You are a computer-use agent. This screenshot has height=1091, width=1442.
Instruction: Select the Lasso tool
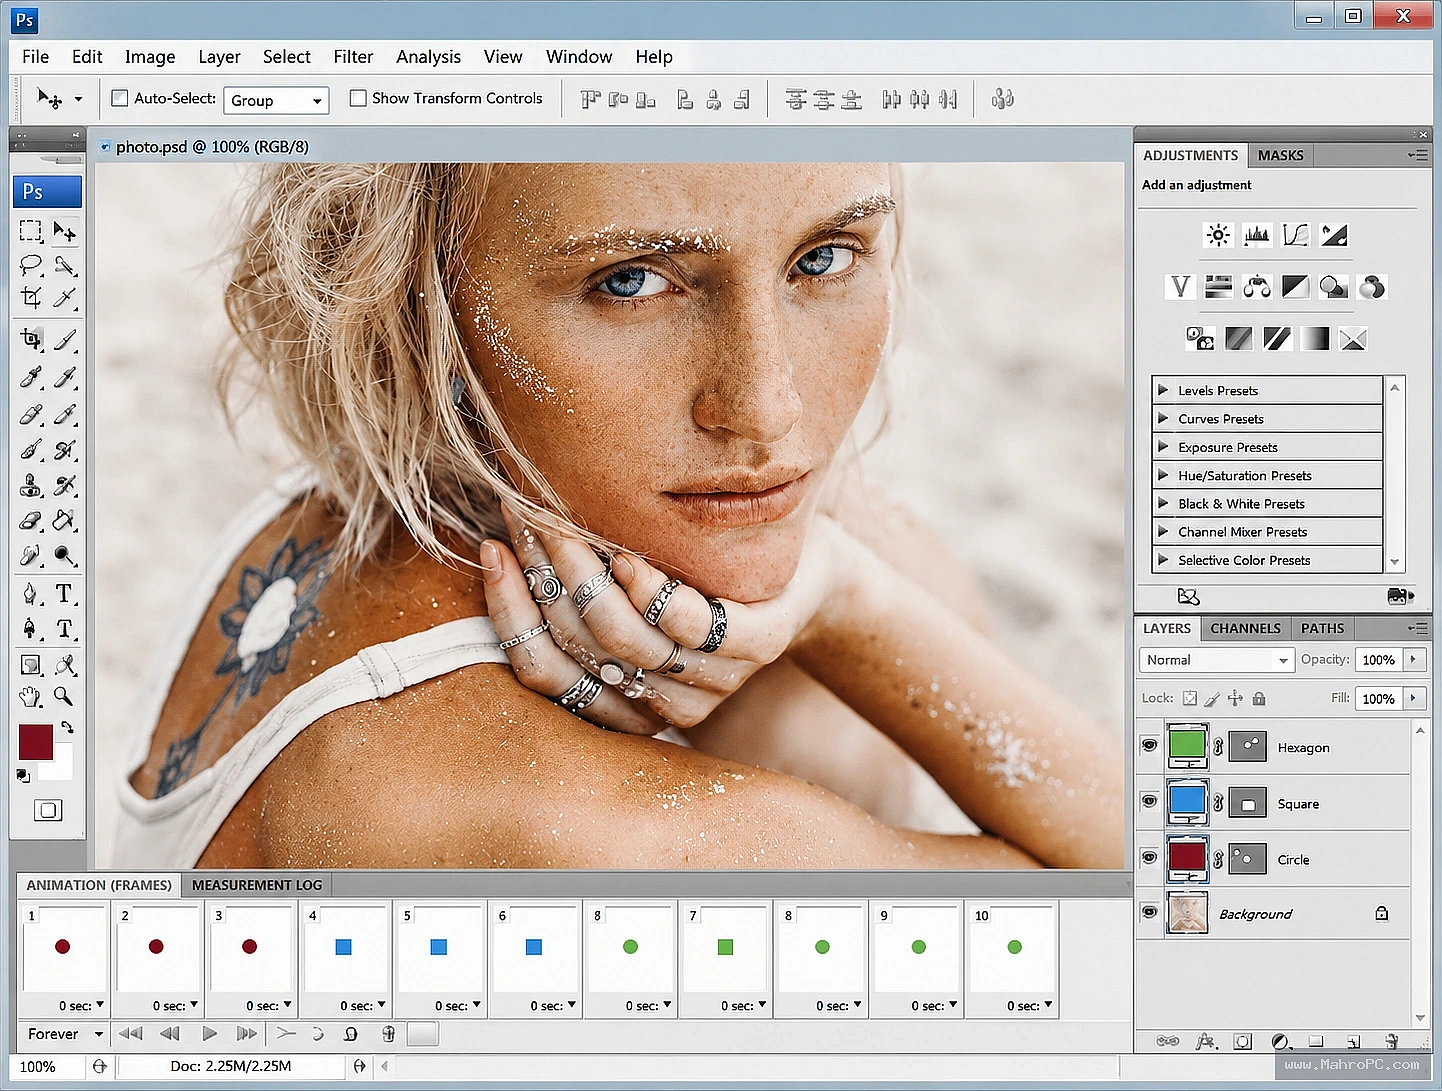[31, 265]
